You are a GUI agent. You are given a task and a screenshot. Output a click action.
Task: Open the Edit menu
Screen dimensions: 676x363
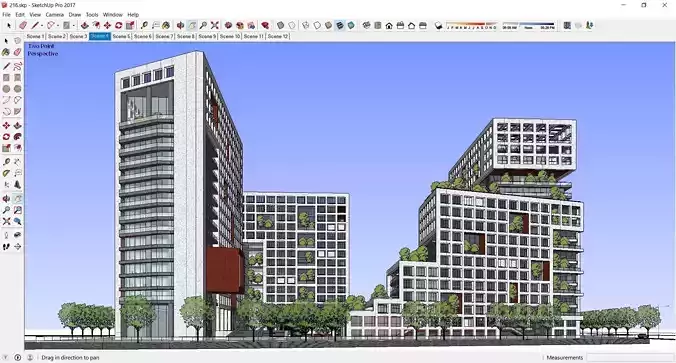tap(20, 15)
